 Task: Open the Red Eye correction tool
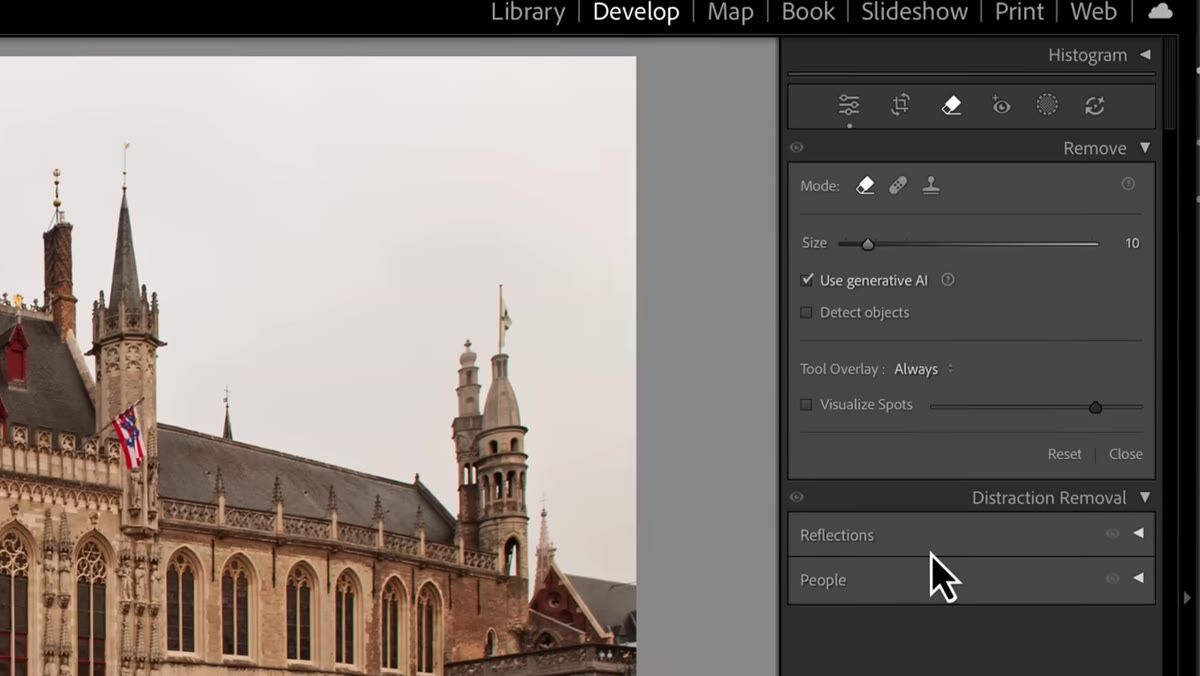click(x=1000, y=105)
